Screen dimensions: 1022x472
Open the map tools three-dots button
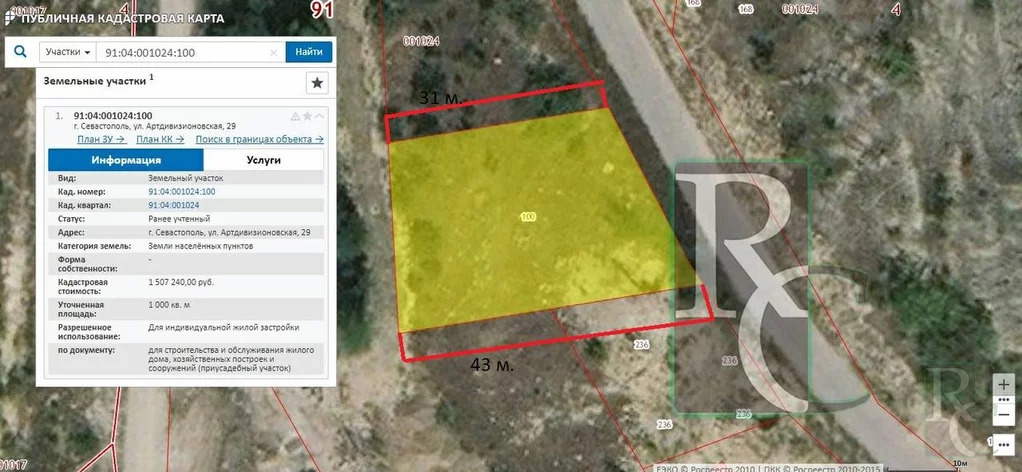pos(1005,442)
